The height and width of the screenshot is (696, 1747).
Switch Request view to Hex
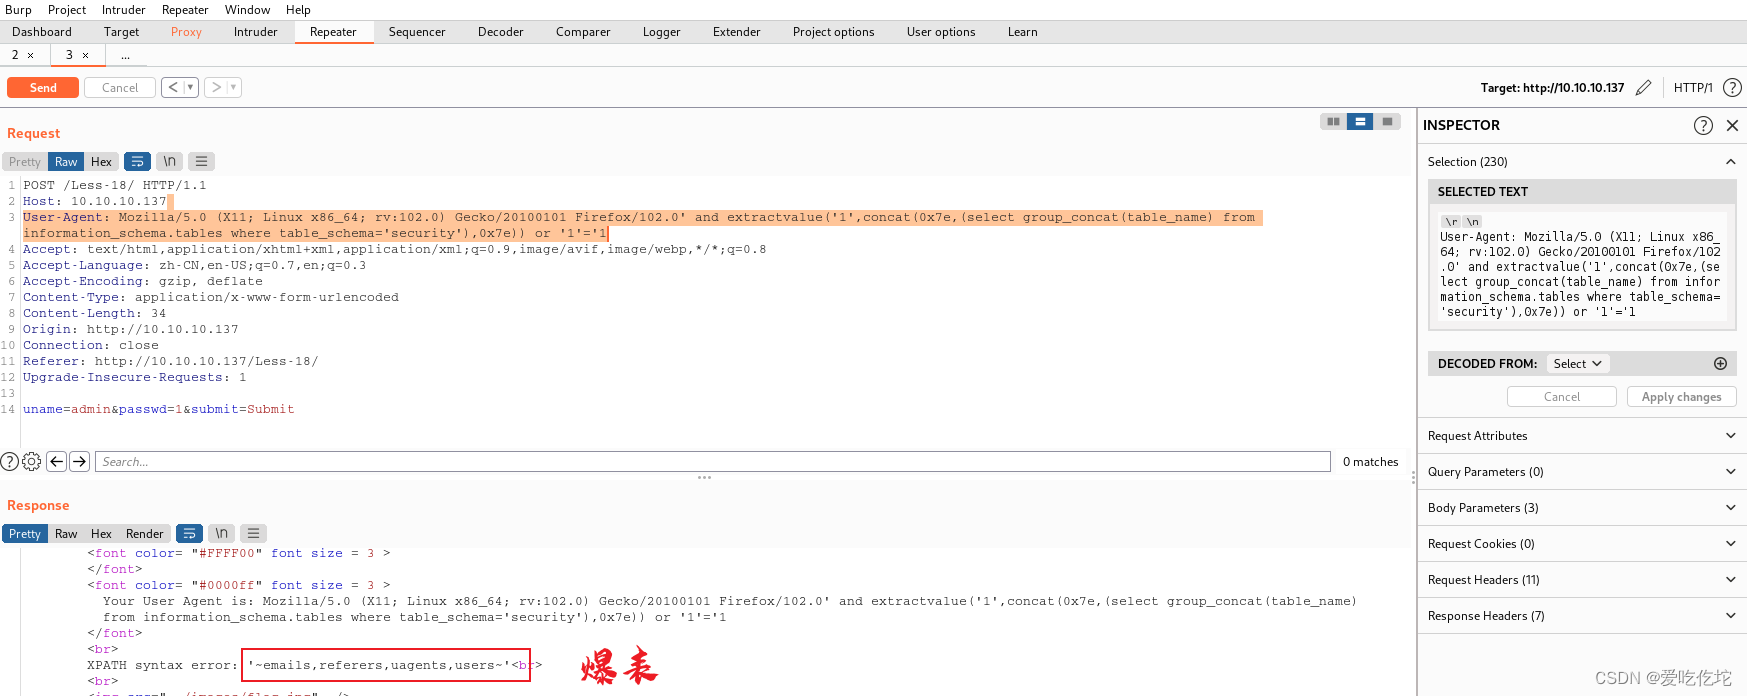click(x=101, y=162)
